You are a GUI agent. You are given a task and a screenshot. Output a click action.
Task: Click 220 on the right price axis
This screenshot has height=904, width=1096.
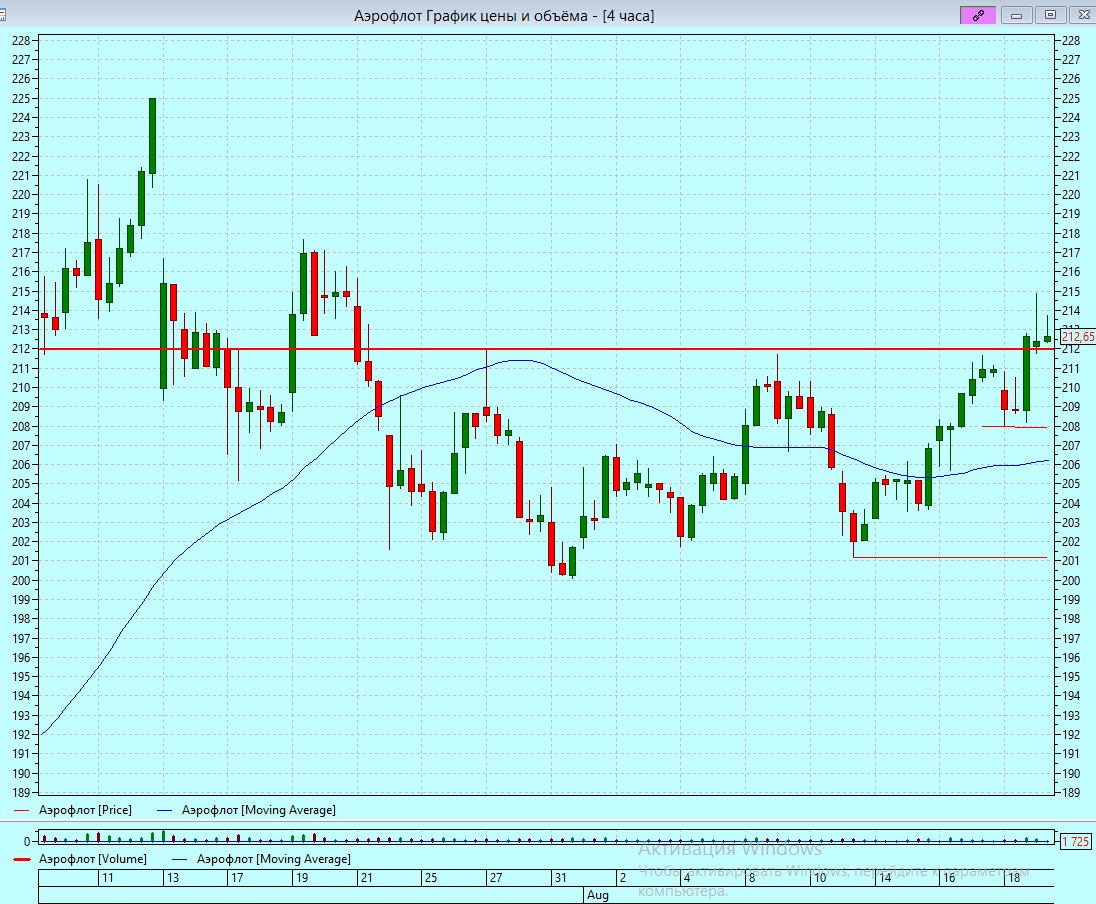(x=1071, y=195)
